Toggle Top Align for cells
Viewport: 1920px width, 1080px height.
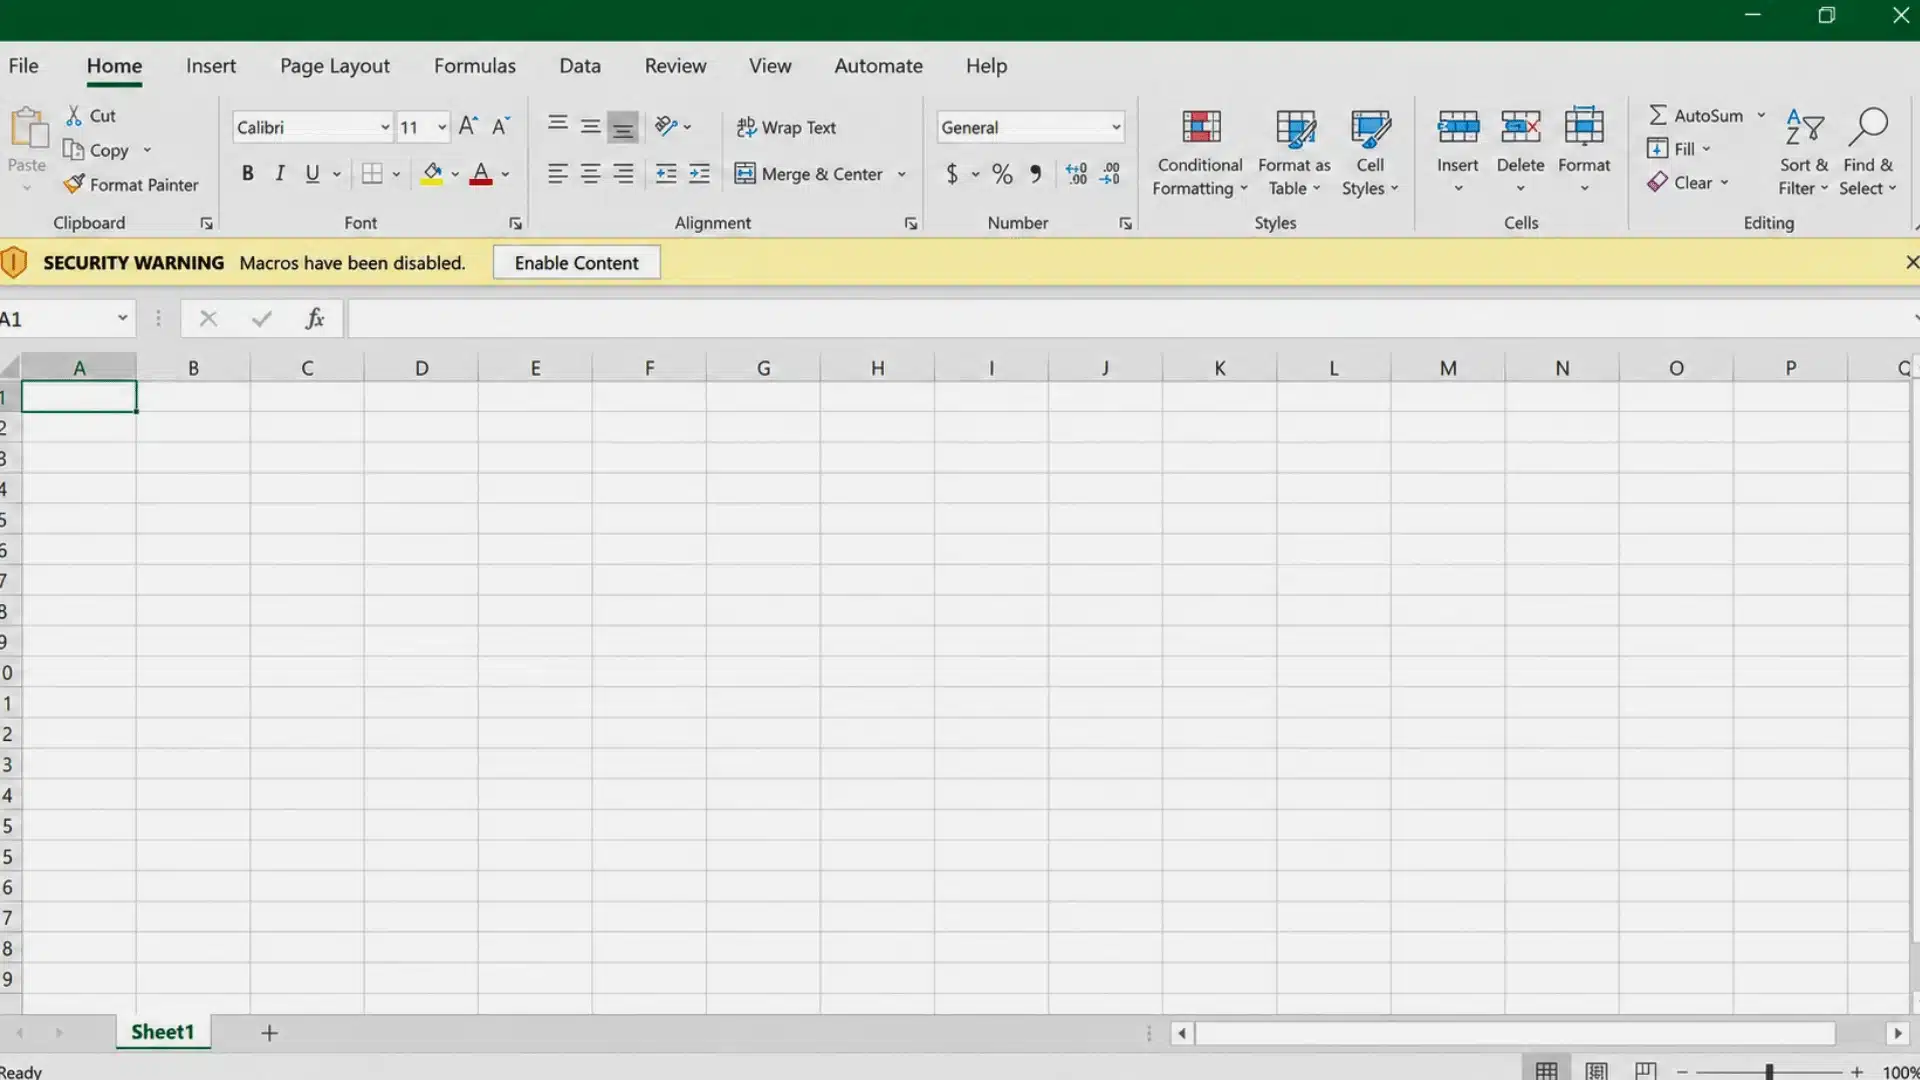point(557,126)
